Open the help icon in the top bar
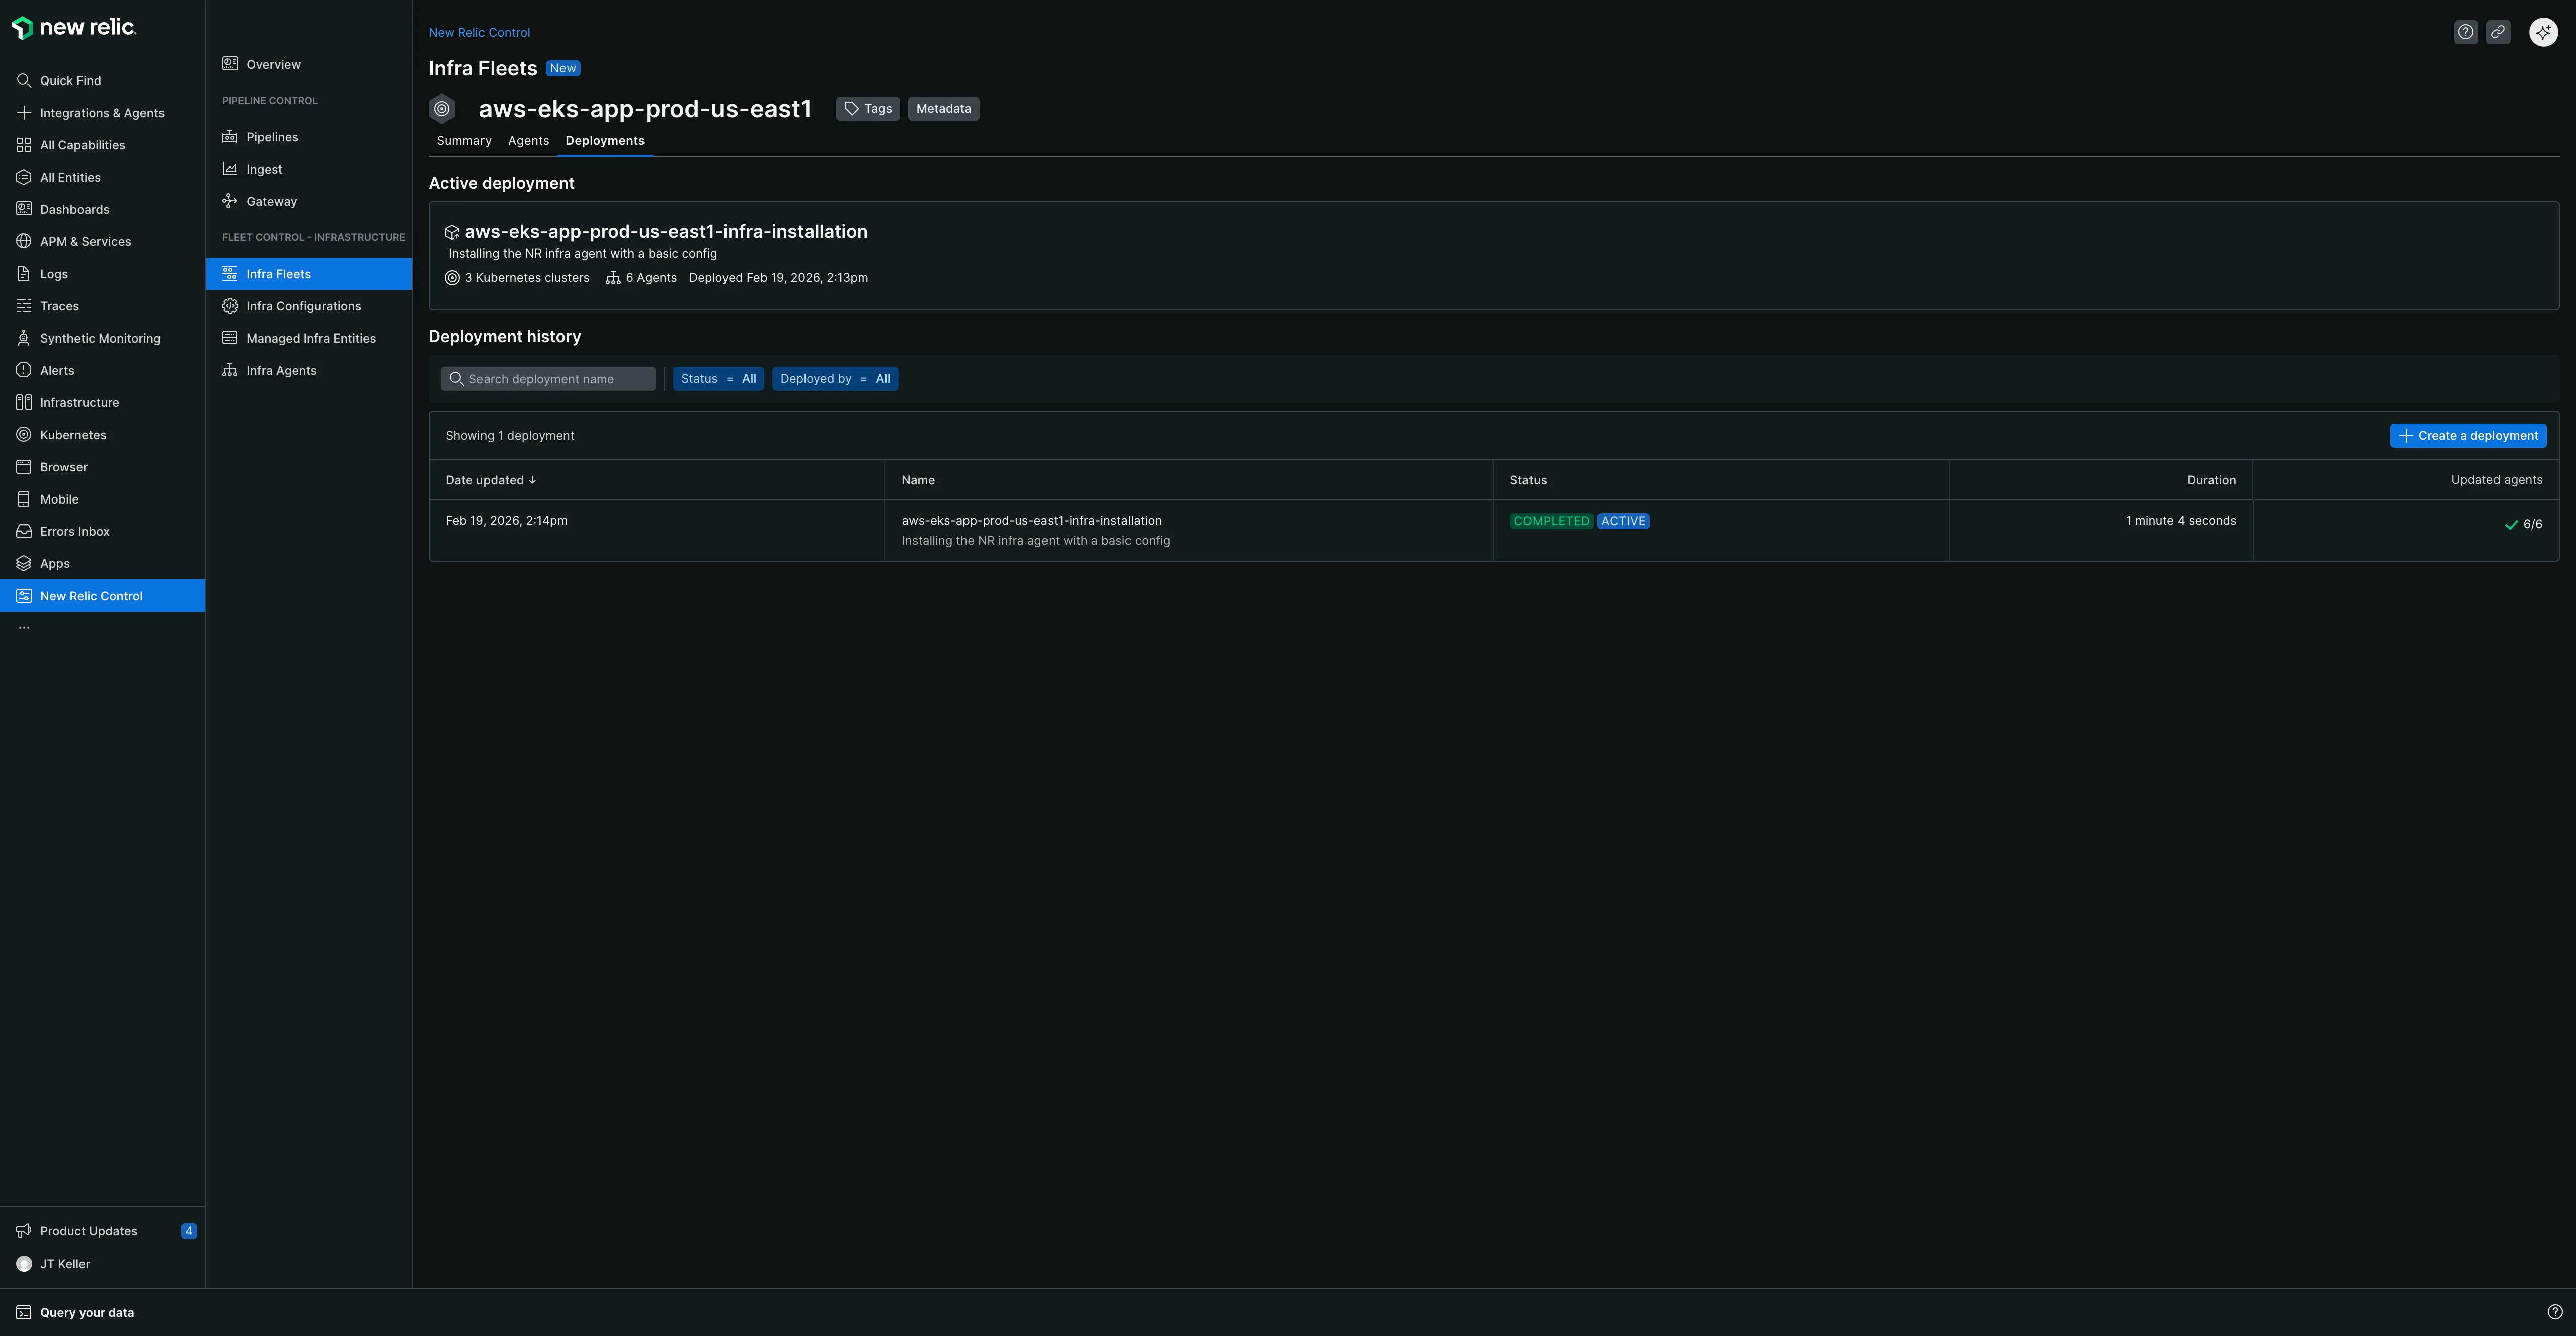 click(x=2465, y=32)
